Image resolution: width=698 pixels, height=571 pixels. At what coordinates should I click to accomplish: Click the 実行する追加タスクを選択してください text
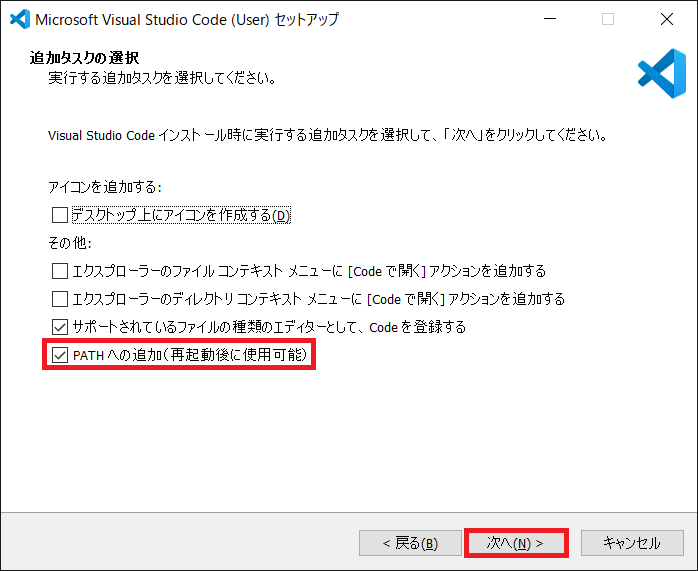(162, 78)
